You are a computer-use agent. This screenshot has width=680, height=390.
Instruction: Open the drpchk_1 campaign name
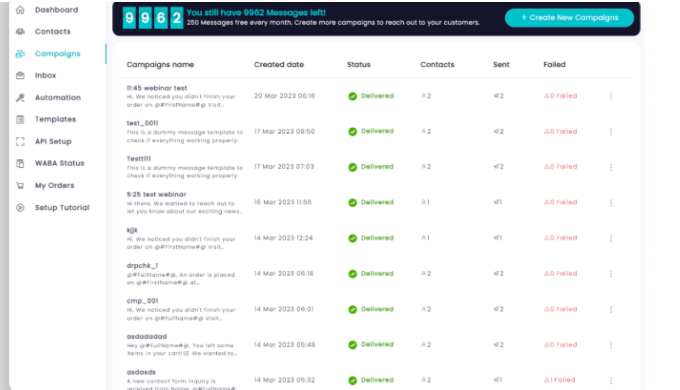(142, 265)
